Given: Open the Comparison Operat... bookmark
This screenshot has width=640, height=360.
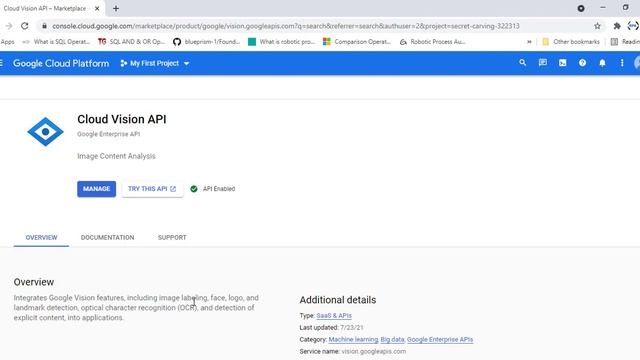Looking at the screenshot, I should [356, 42].
